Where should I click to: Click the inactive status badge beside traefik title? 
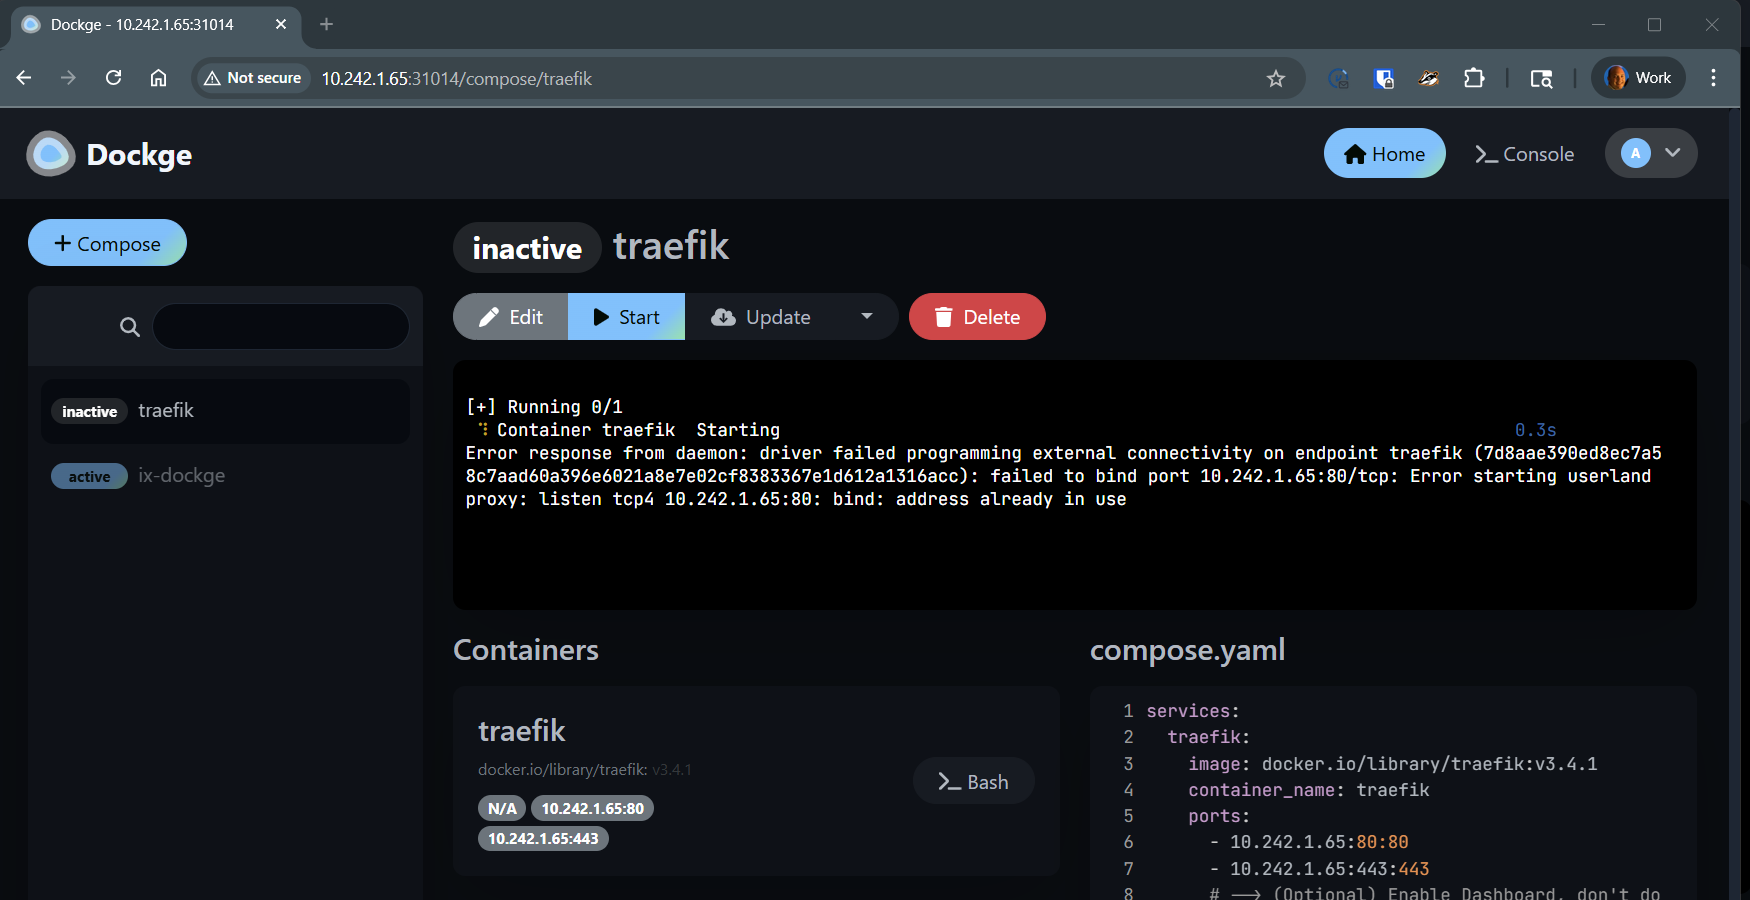coord(527,248)
